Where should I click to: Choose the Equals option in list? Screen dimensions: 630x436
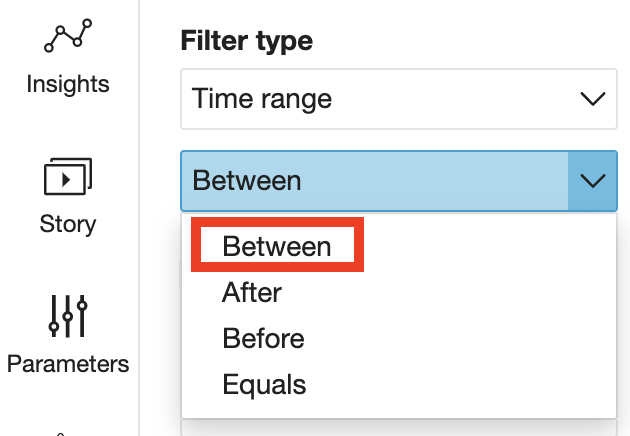click(x=264, y=385)
